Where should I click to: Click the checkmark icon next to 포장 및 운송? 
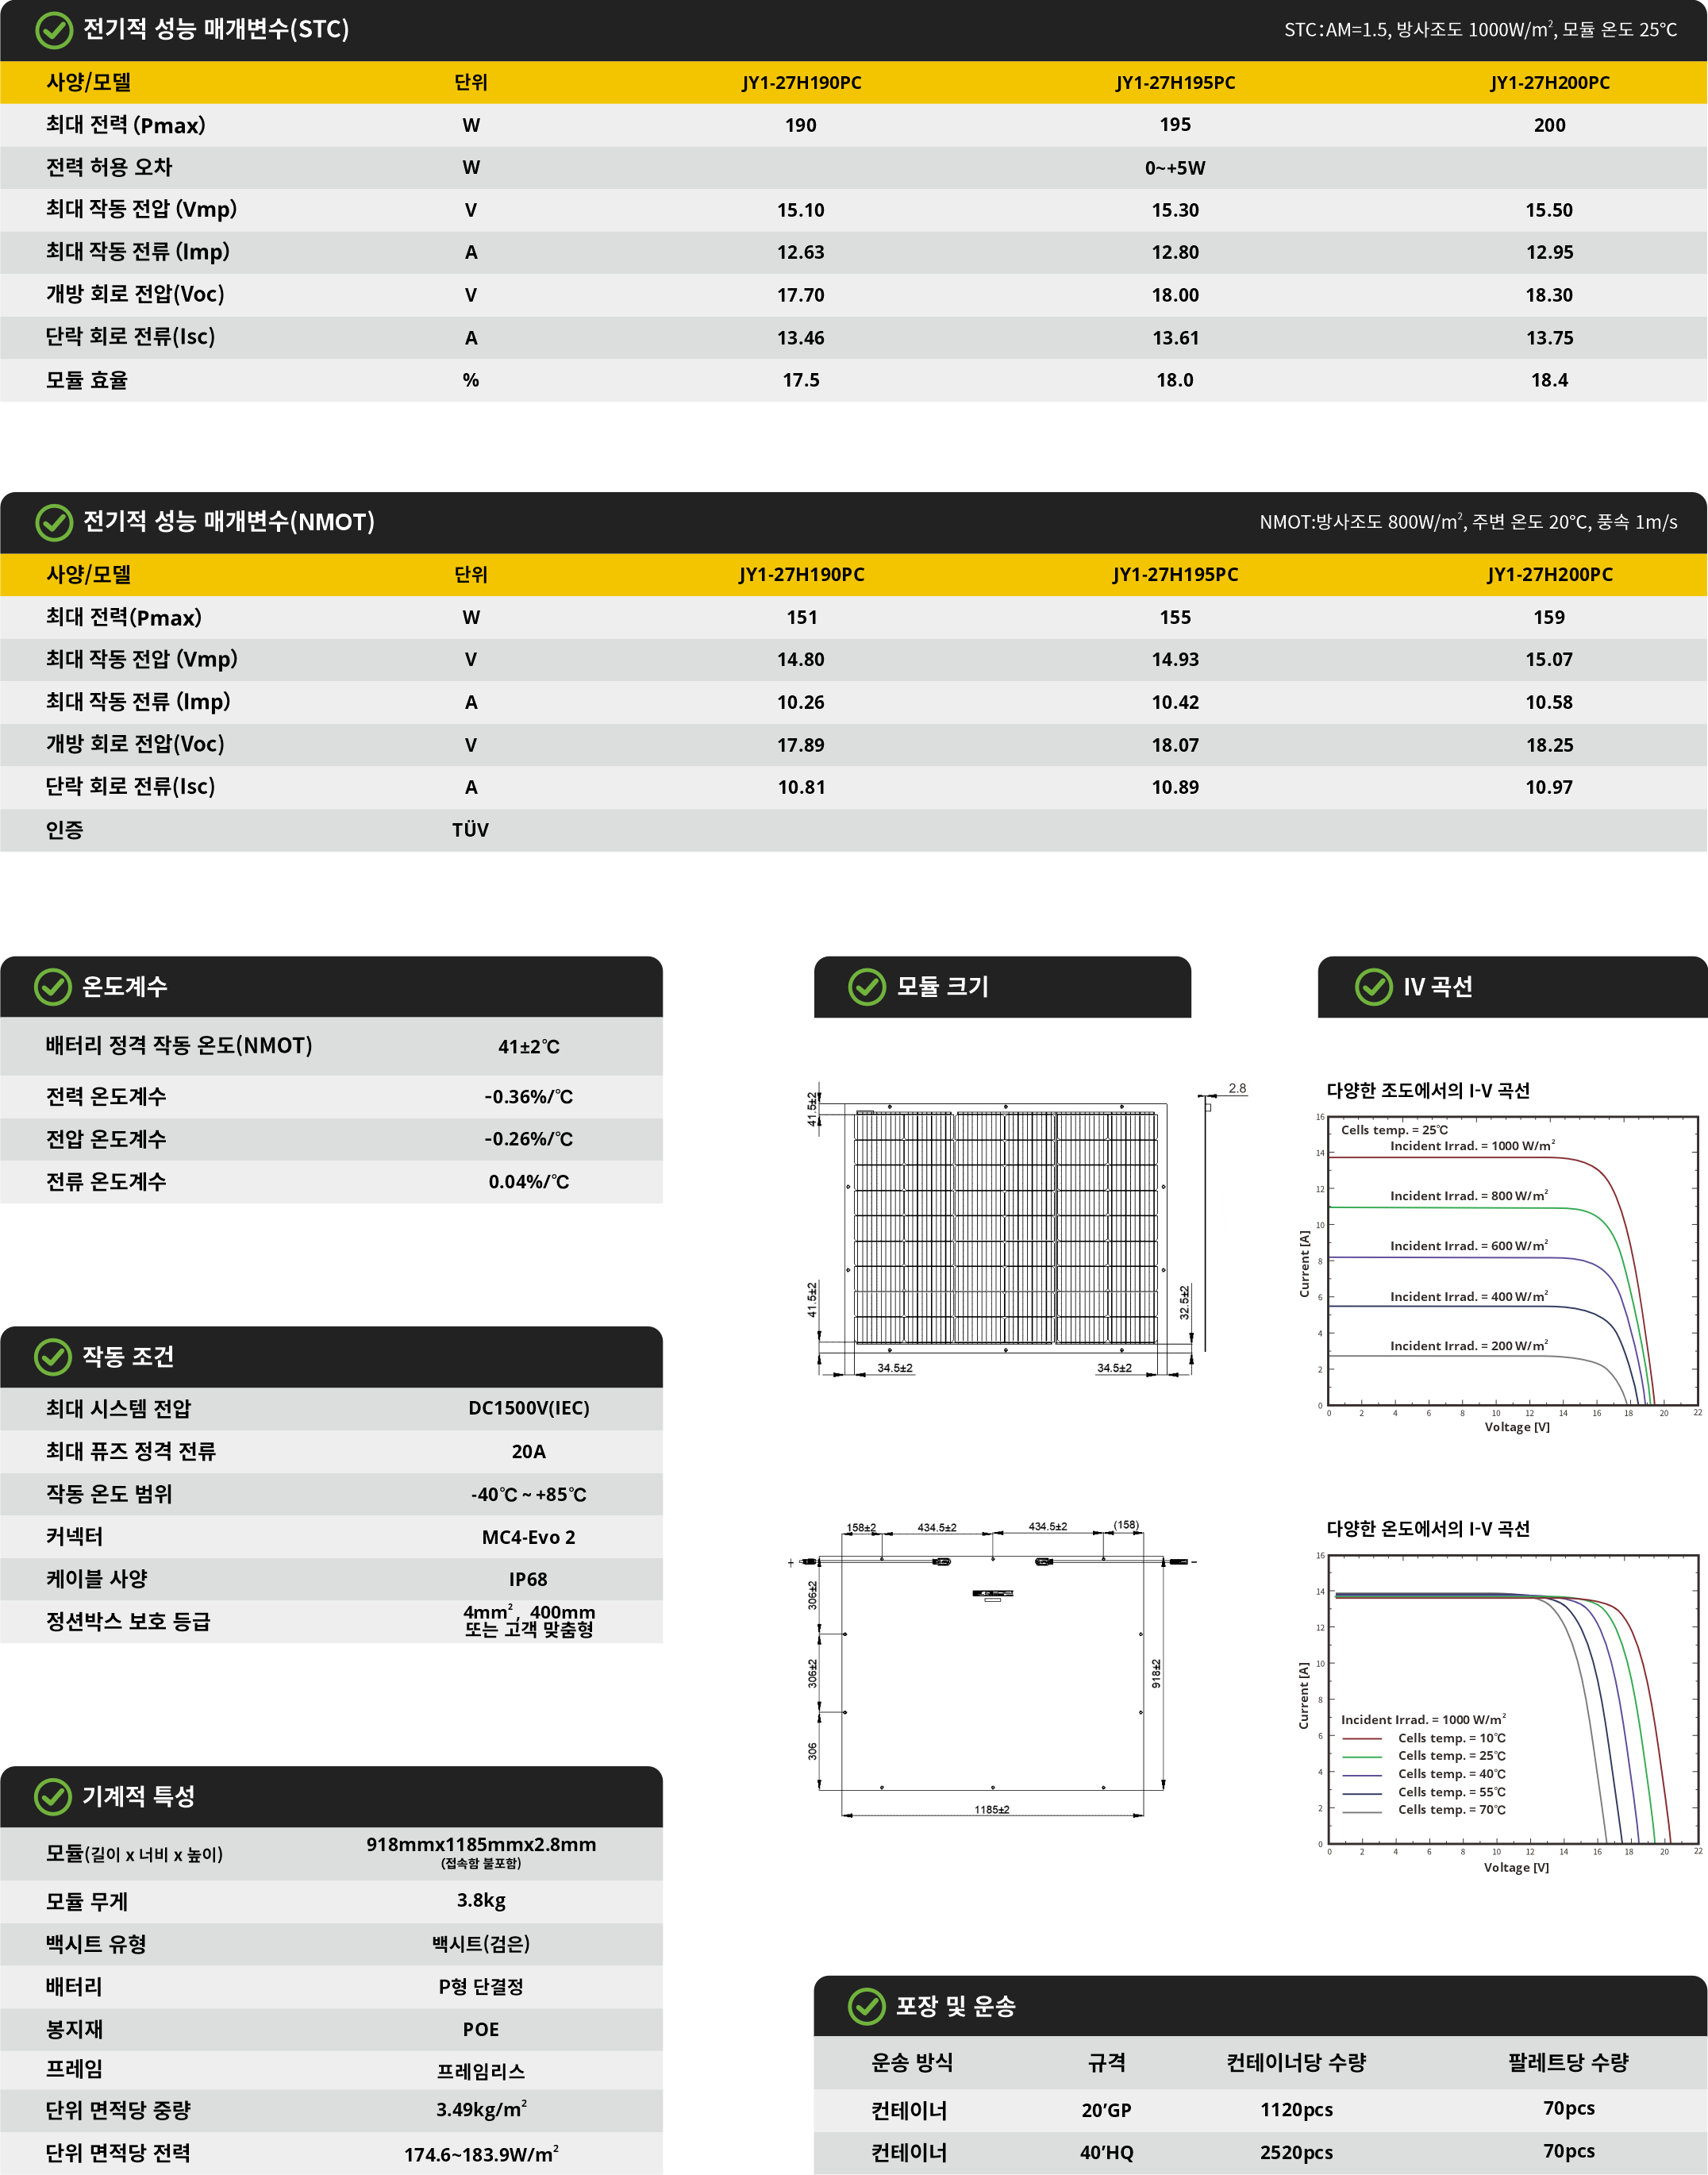[867, 2006]
